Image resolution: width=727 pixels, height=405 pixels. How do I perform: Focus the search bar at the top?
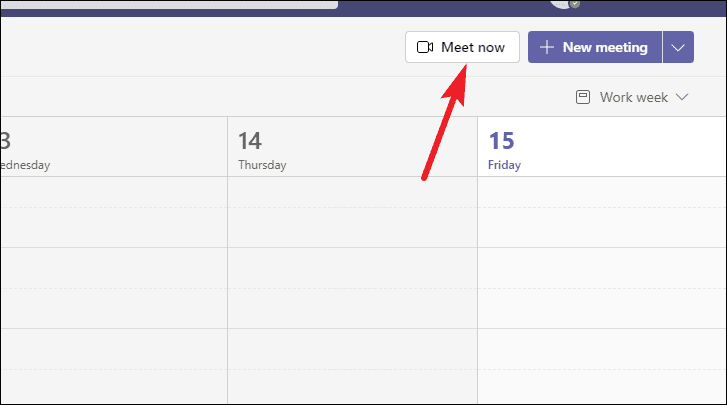click(169, 4)
